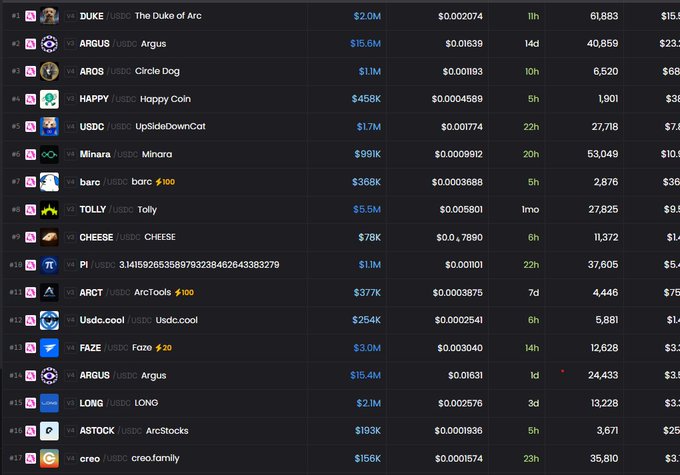Click transactions "61,883" for DUKE
This screenshot has width=680, height=475.
click(x=604, y=16)
